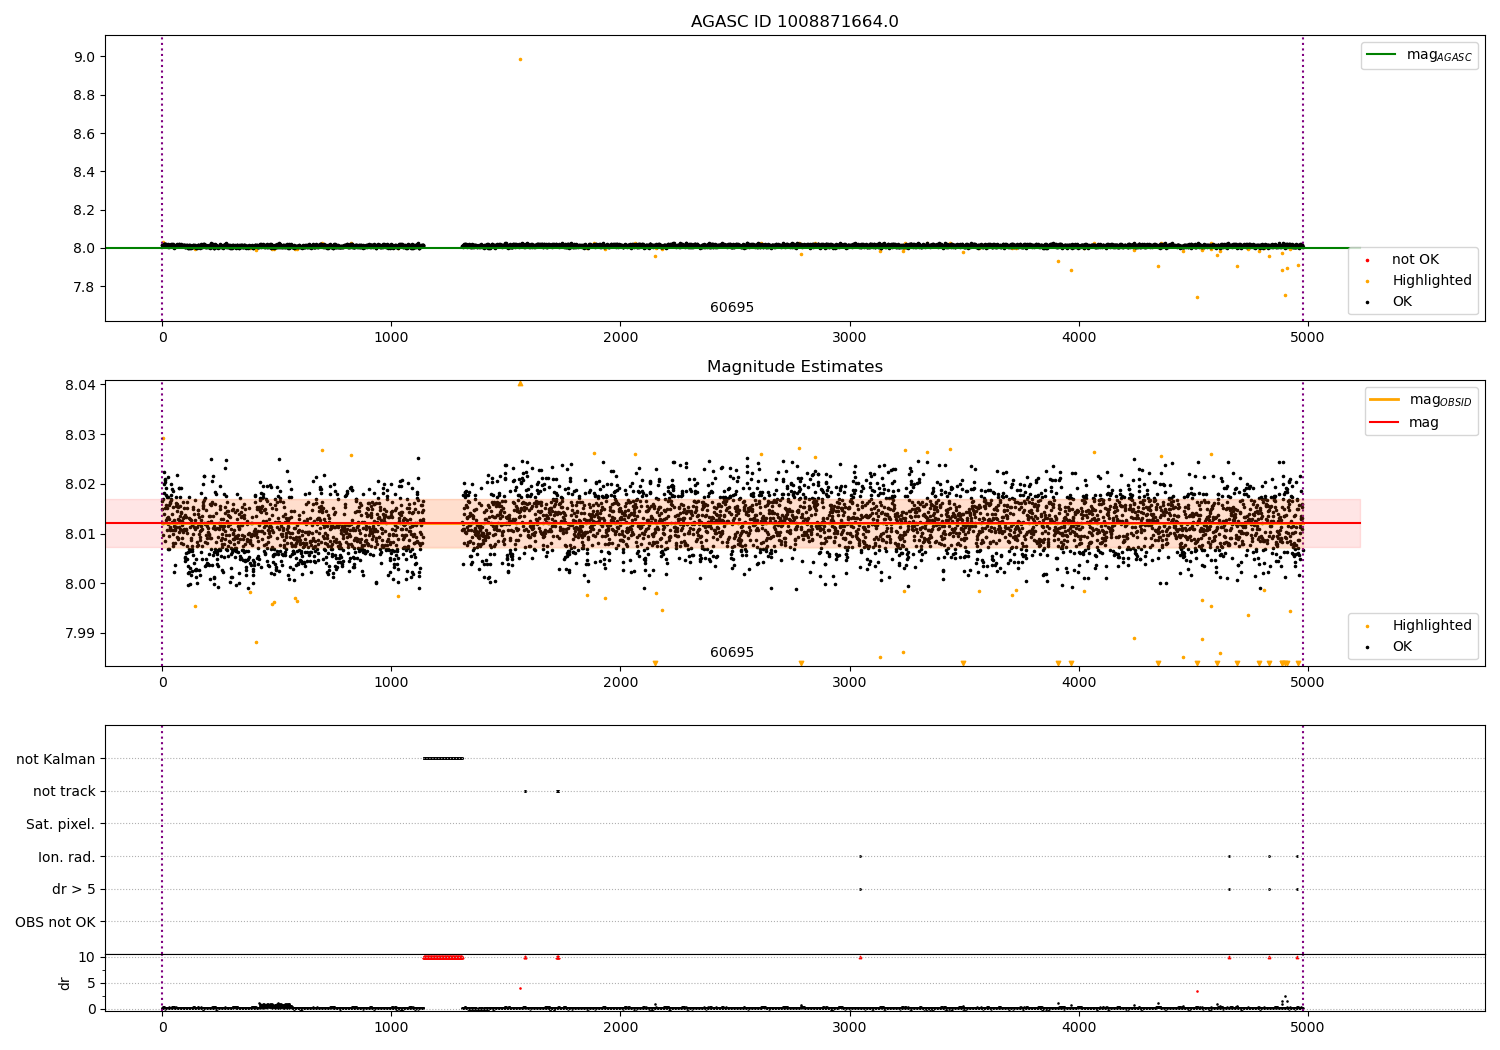Click the 8.04 y-axis tick label
Screen dimensions: 1500x1050
(x=80, y=385)
